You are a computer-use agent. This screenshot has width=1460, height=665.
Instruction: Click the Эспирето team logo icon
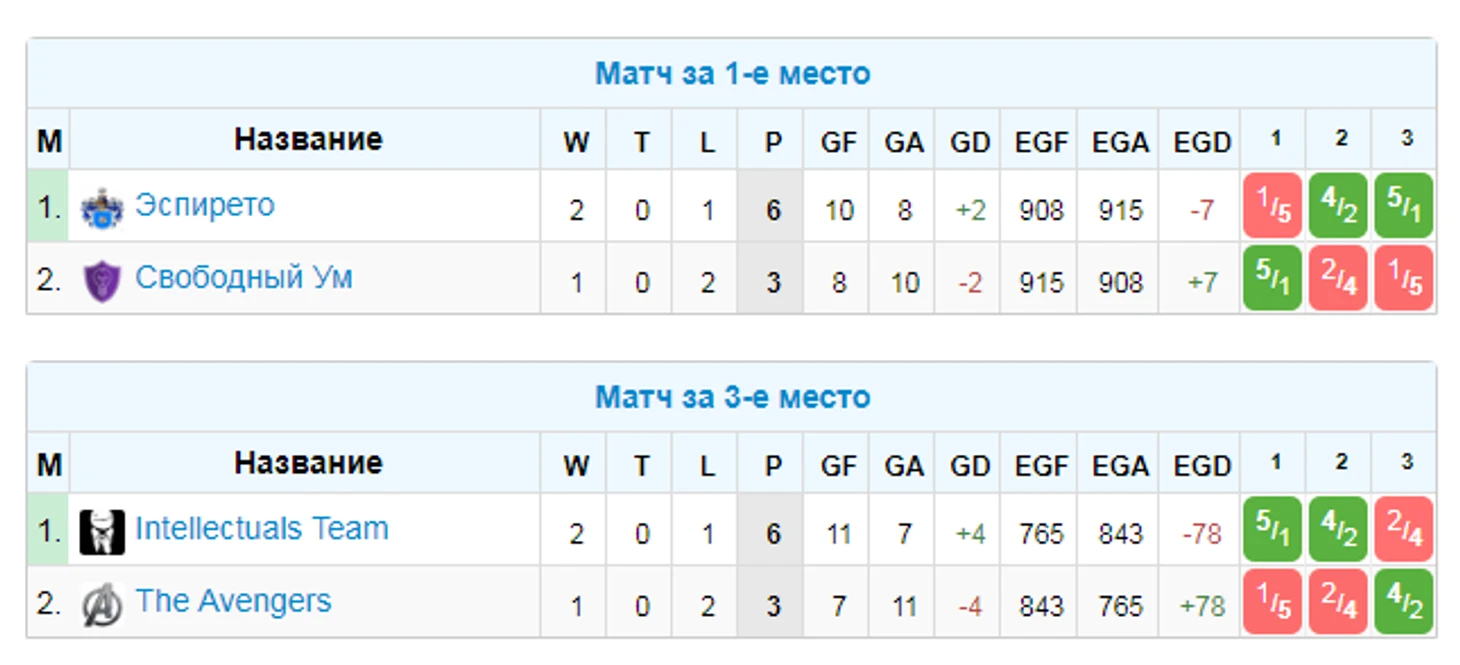102,208
